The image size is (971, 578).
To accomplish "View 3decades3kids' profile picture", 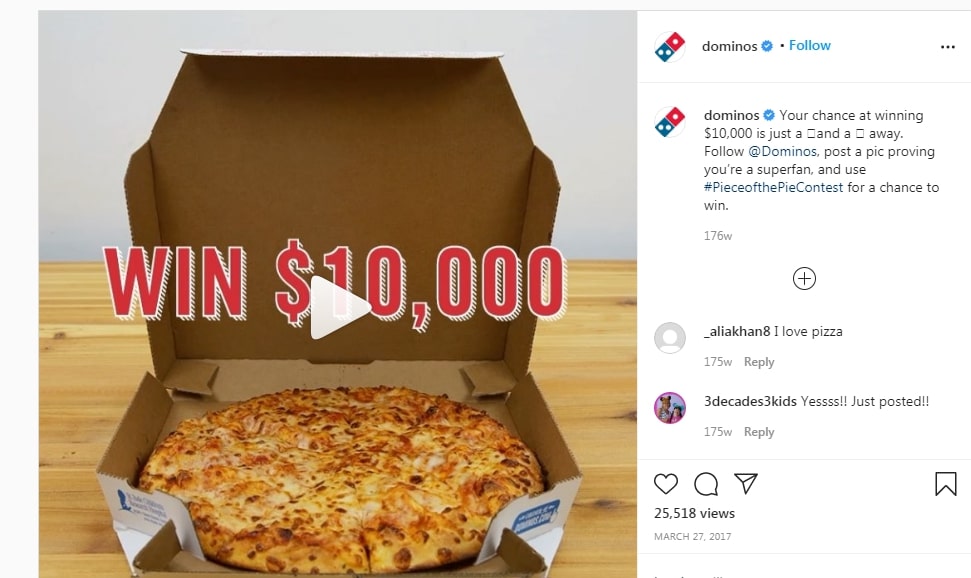I will [x=669, y=408].
